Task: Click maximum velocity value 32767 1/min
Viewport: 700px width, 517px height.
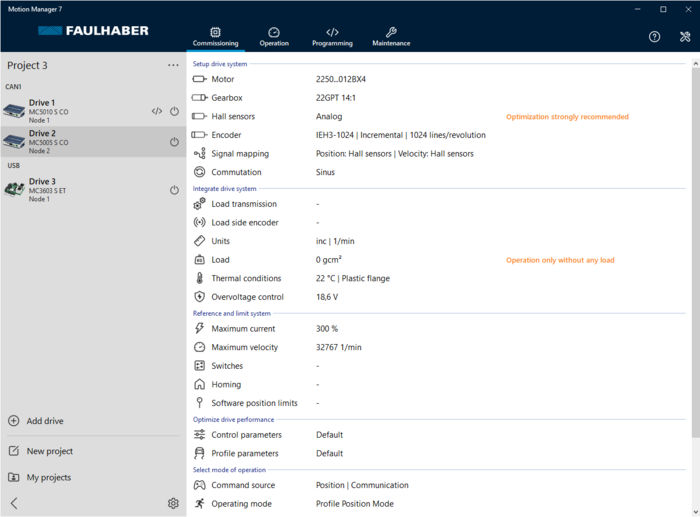Action: pyautogui.click(x=338, y=347)
